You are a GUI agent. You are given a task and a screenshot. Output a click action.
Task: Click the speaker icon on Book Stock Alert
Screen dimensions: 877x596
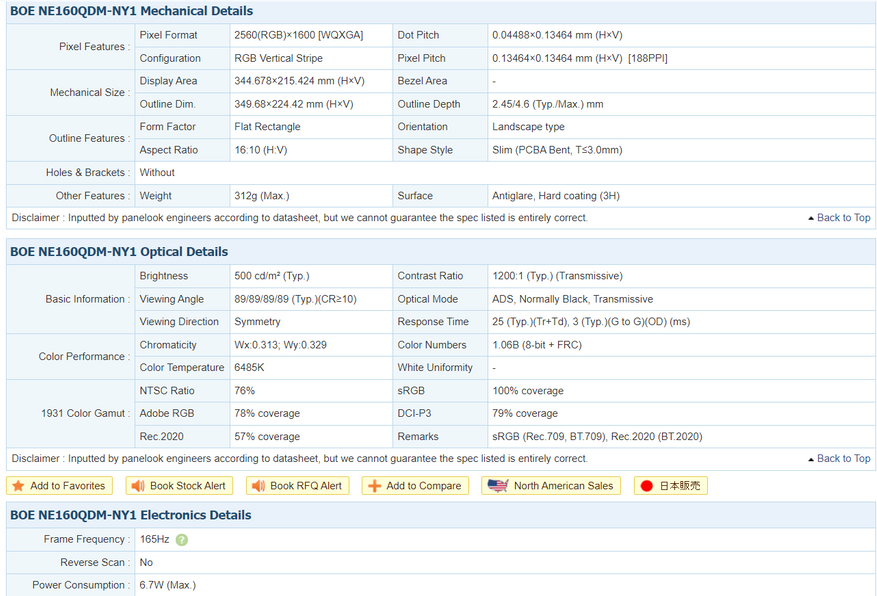coord(137,486)
